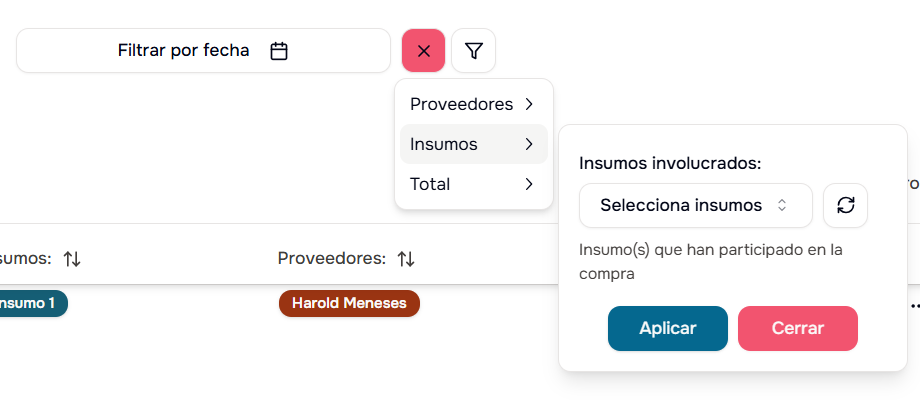The image size is (920, 400).
Task: Sort by the Insumos column arrows
Action: pyautogui.click(x=72, y=259)
